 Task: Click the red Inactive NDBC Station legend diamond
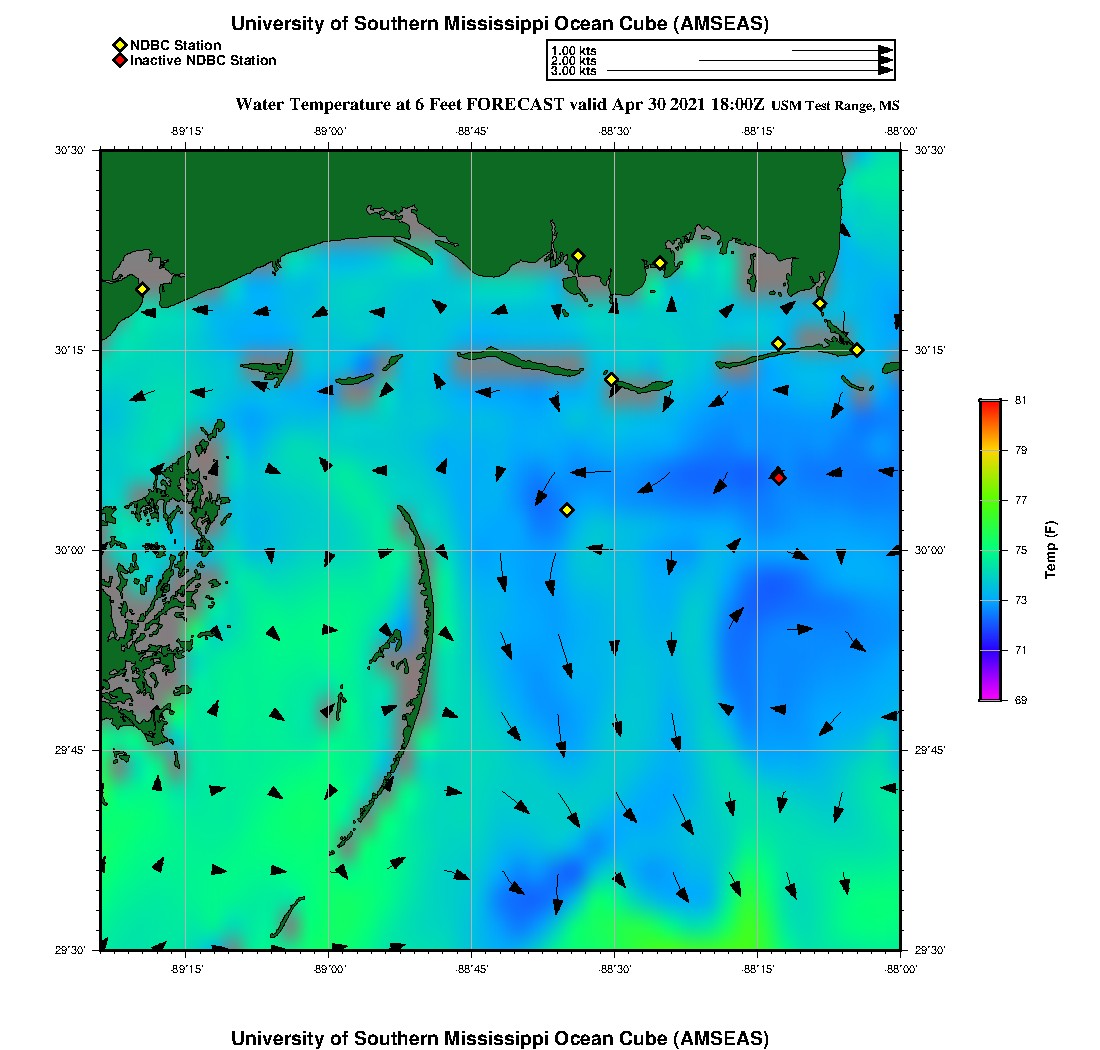pos(119,61)
